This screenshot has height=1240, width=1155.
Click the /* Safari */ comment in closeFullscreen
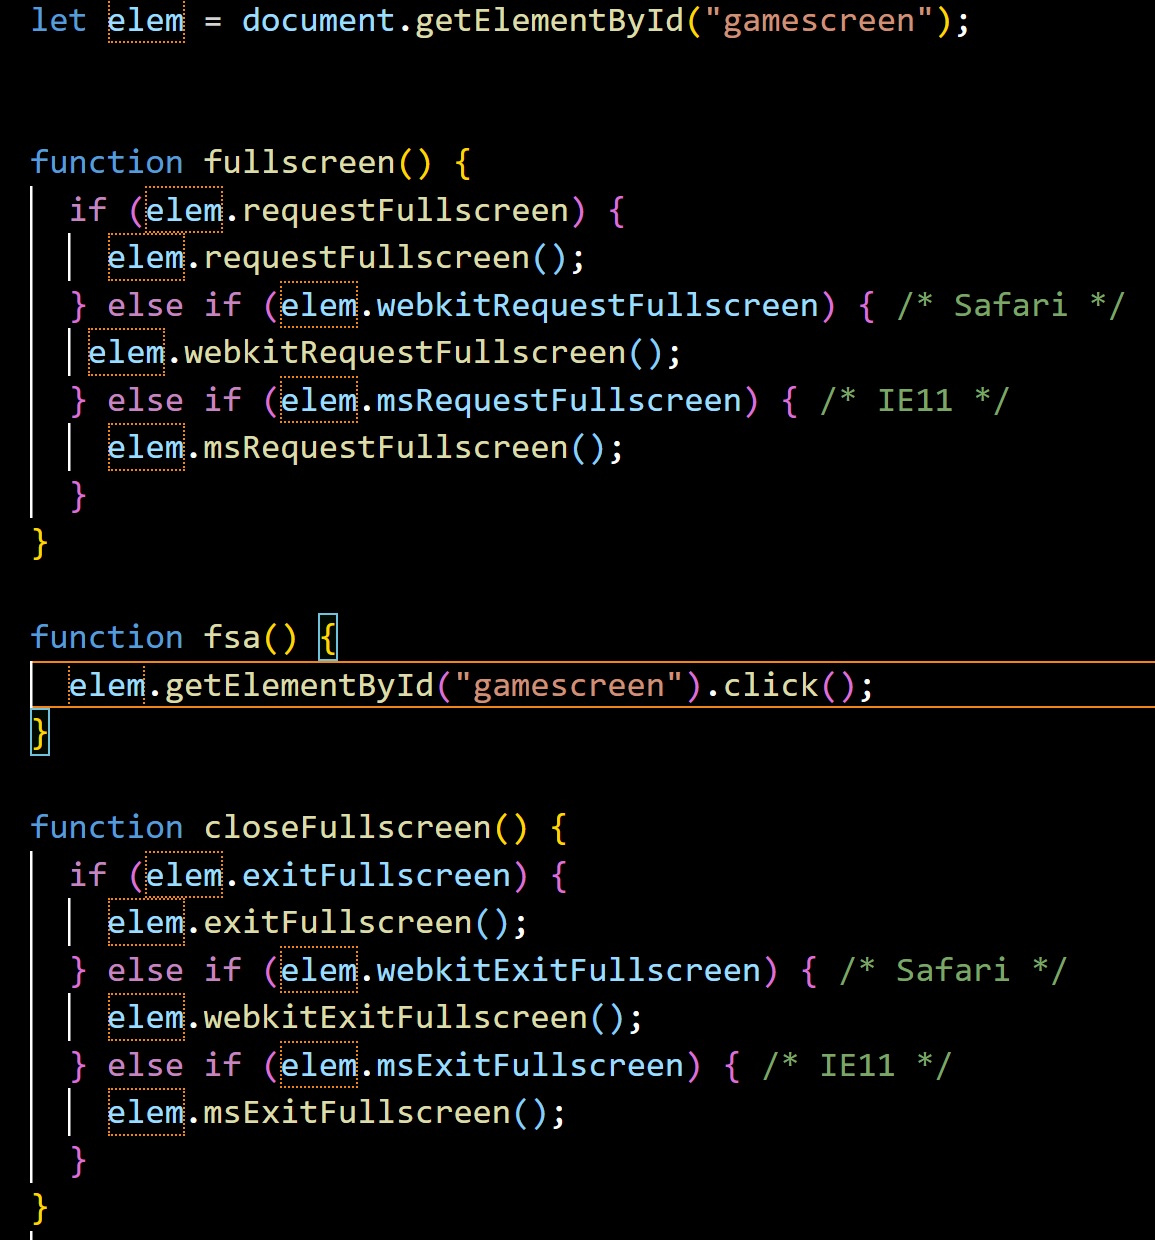953,970
